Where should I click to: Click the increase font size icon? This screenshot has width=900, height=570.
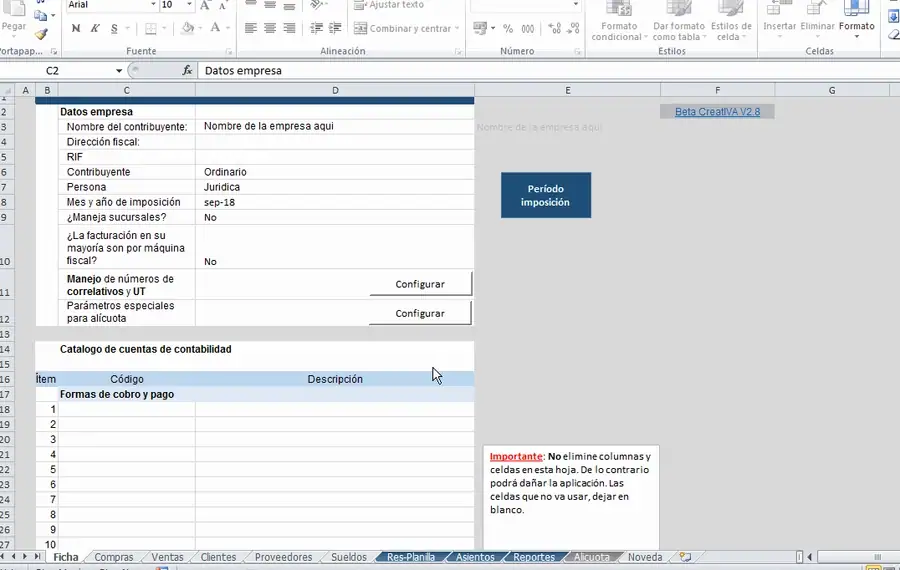(x=205, y=5)
